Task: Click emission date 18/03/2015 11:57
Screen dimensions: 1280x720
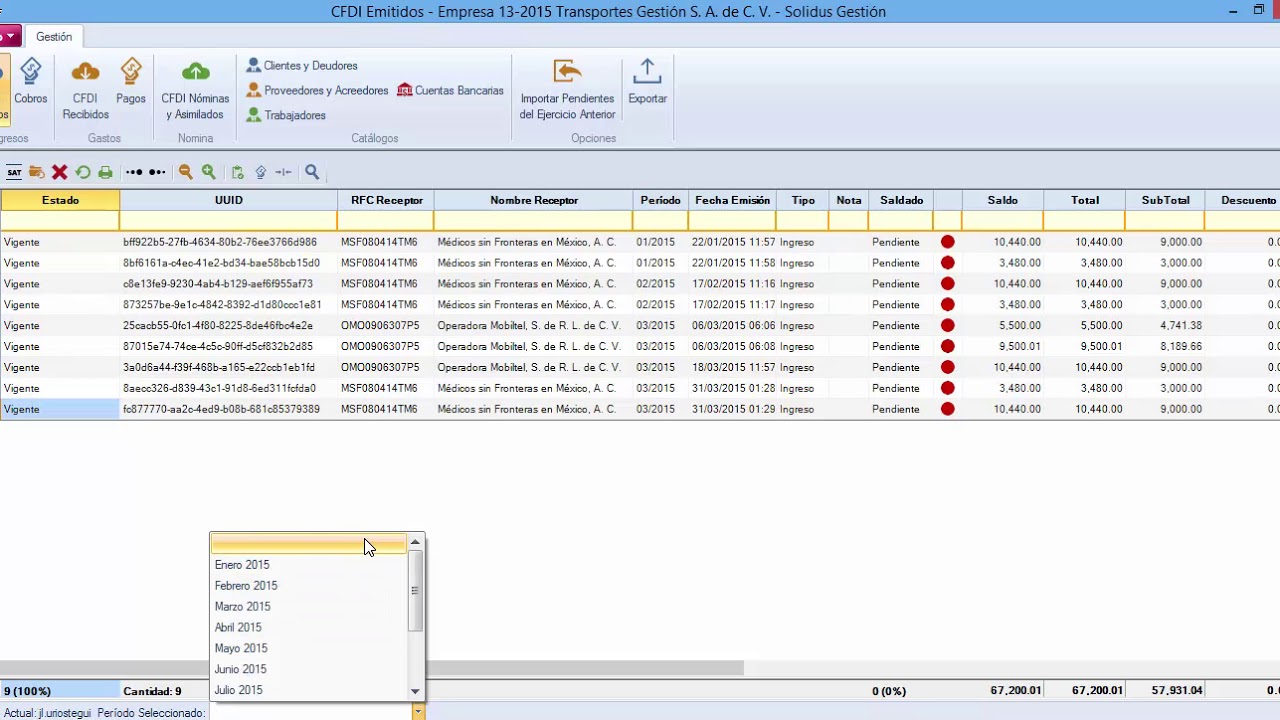Action: coord(734,368)
